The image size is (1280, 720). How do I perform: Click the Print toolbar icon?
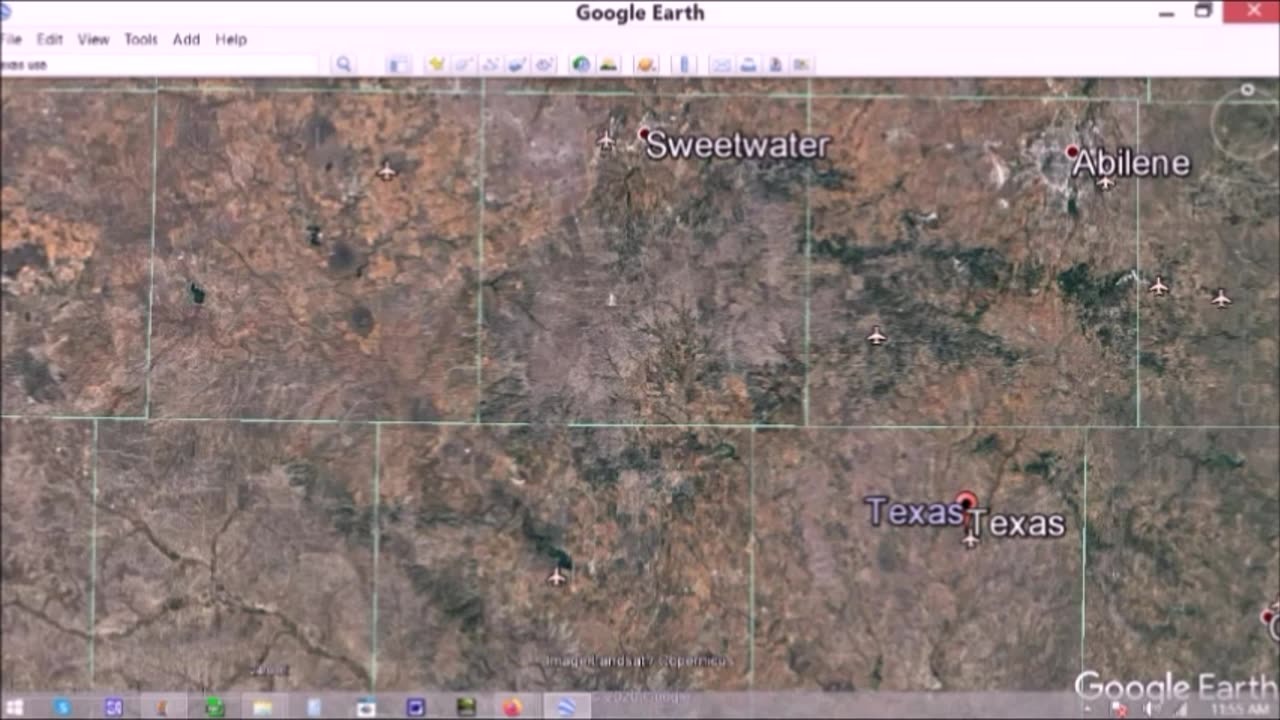(748, 65)
